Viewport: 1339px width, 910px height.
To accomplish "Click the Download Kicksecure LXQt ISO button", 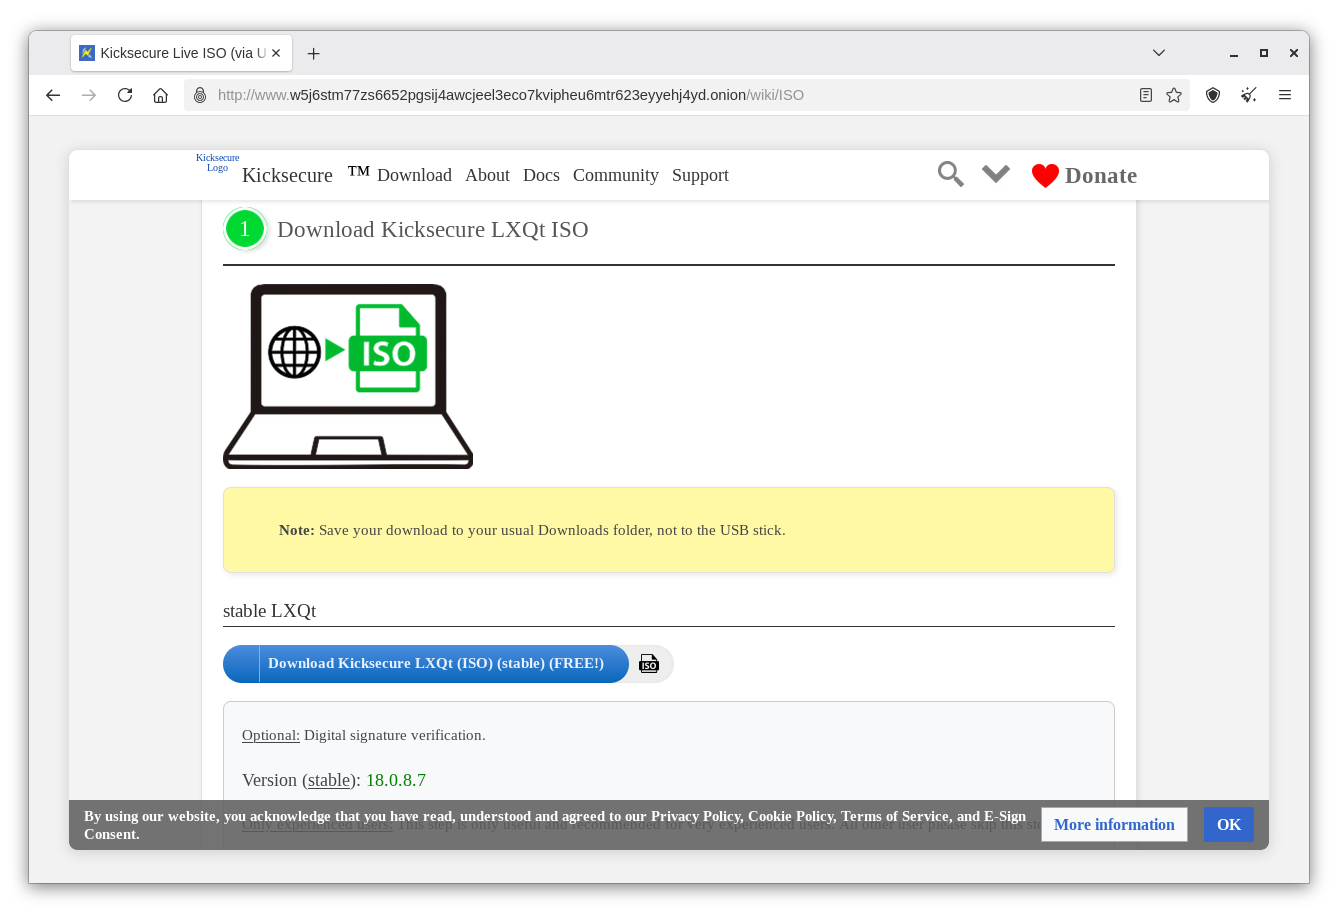I will 434,663.
